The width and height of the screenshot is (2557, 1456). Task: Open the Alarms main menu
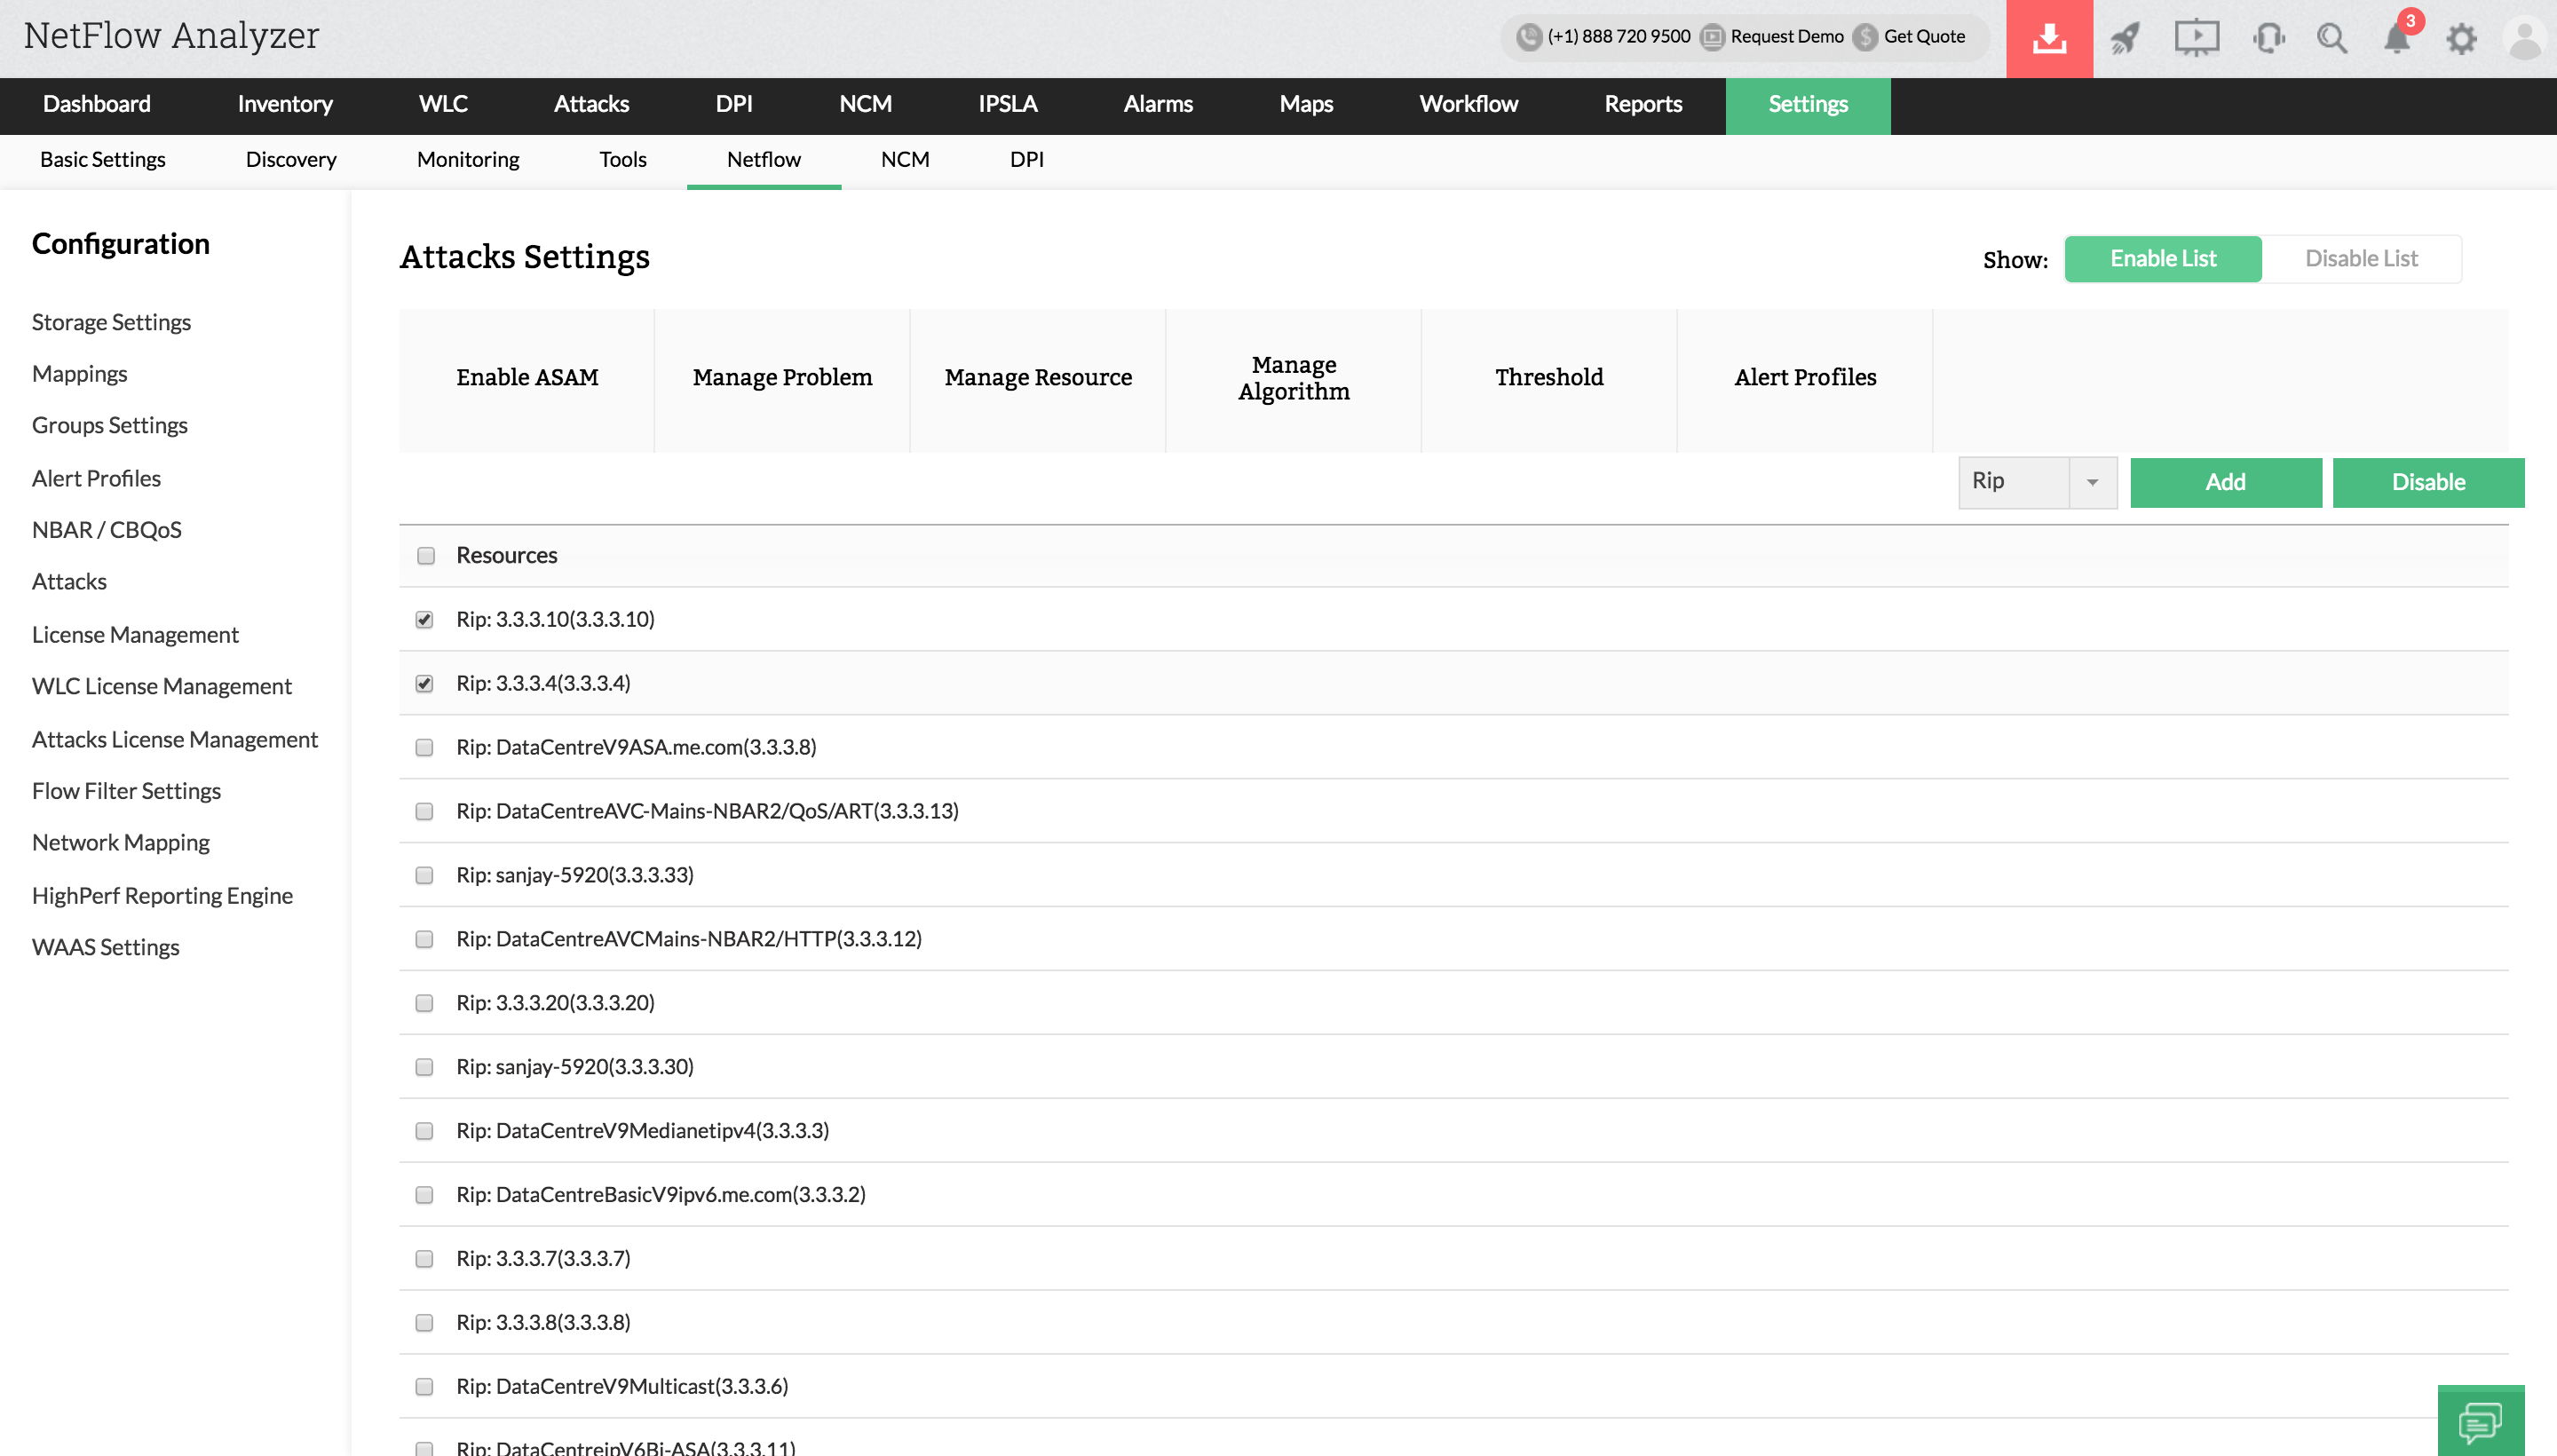click(x=1157, y=105)
